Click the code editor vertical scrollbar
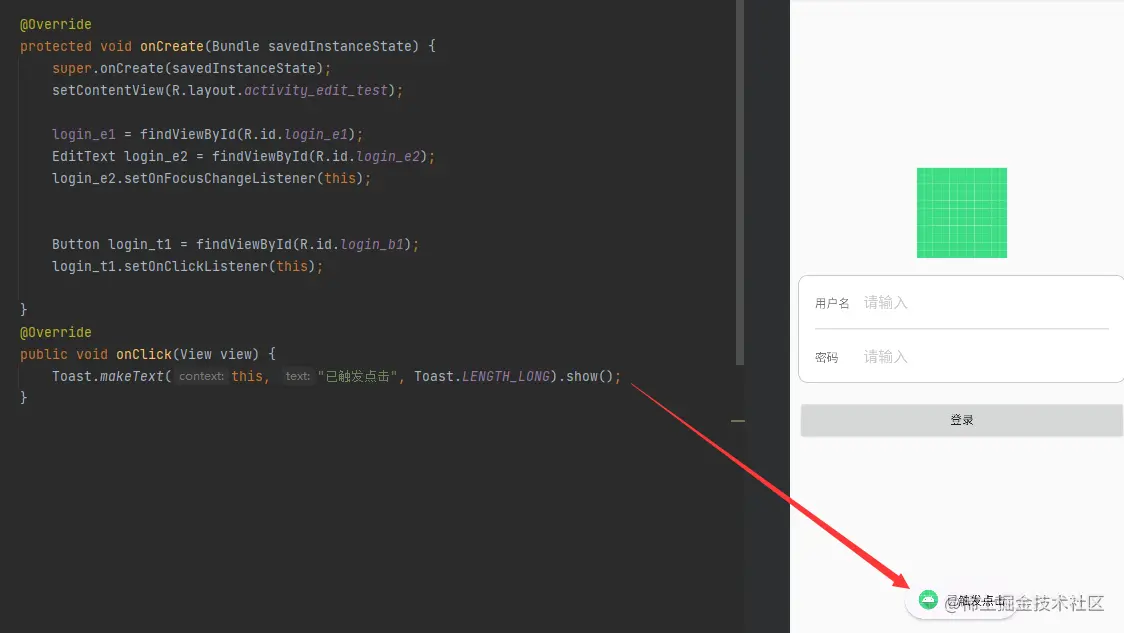The image size is (1124, 633). pos(739,182)
